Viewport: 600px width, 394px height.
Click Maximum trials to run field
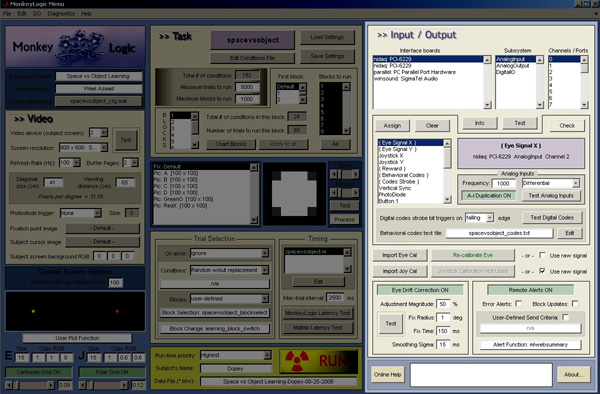(x=247, y=87)
